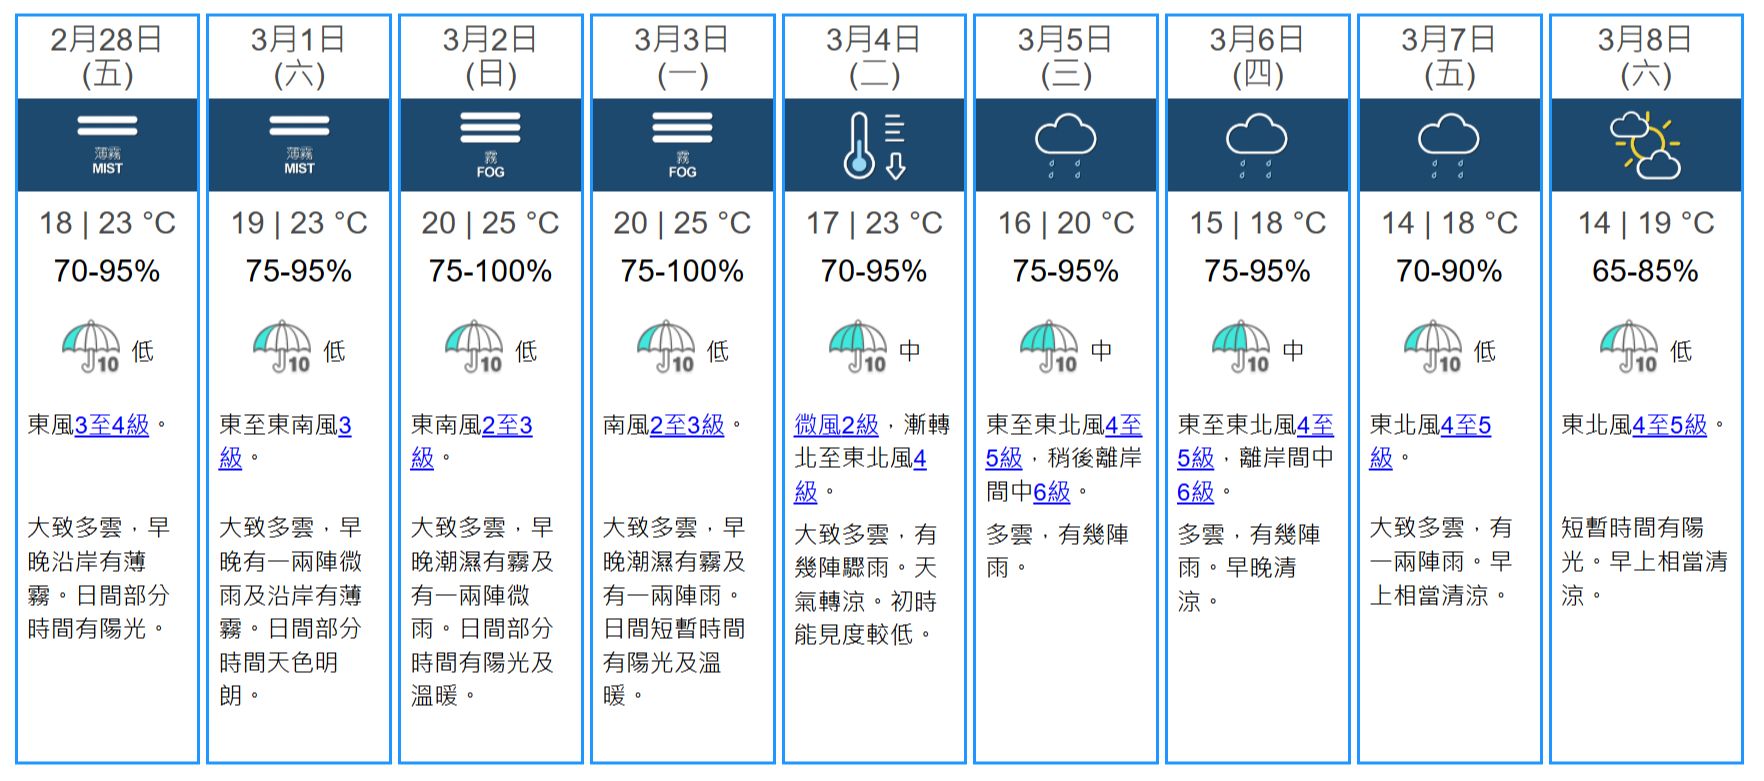
Task: Select the sunny intervals icon for March 8
Action: (1644, 145)
